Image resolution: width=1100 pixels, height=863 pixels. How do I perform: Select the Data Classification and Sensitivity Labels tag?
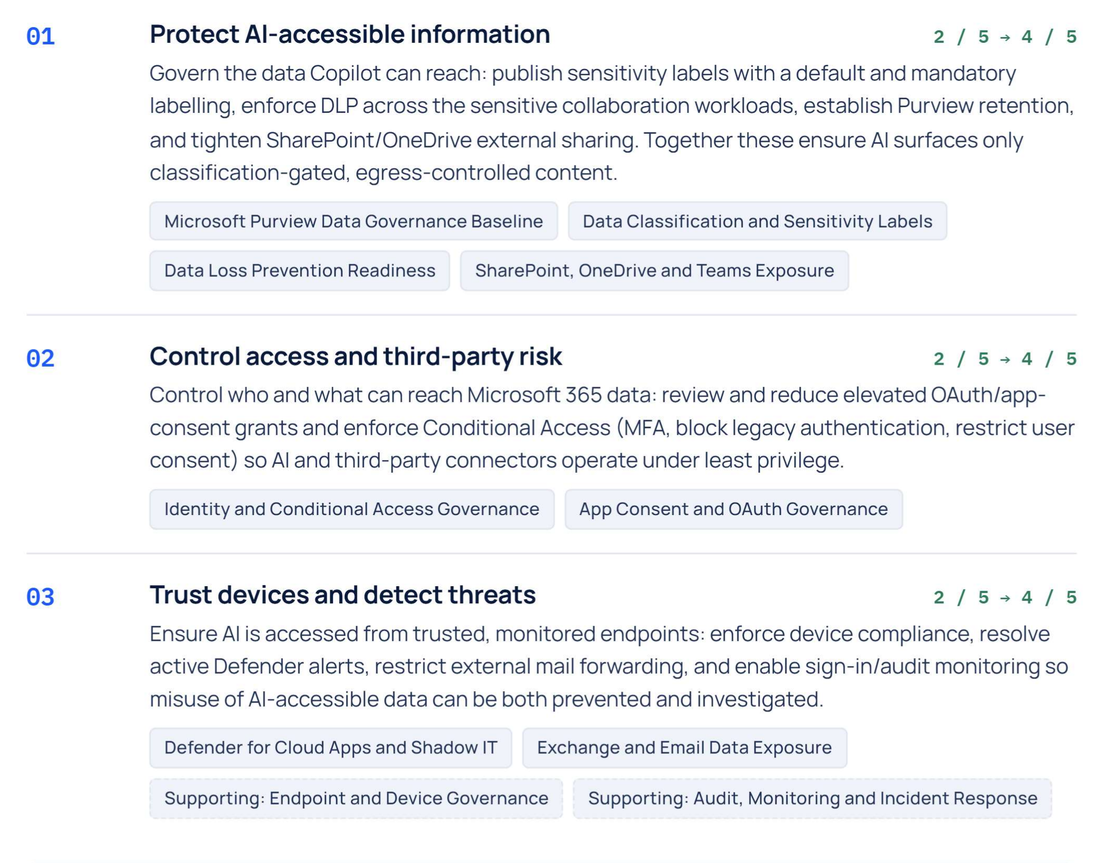pyautogui.click(x=757, y=221)
